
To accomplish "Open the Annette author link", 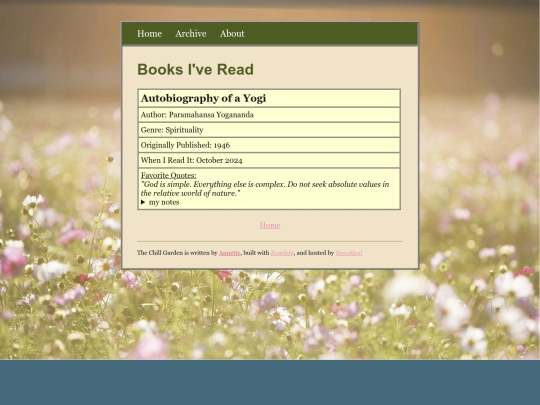I will coord(230,253).
